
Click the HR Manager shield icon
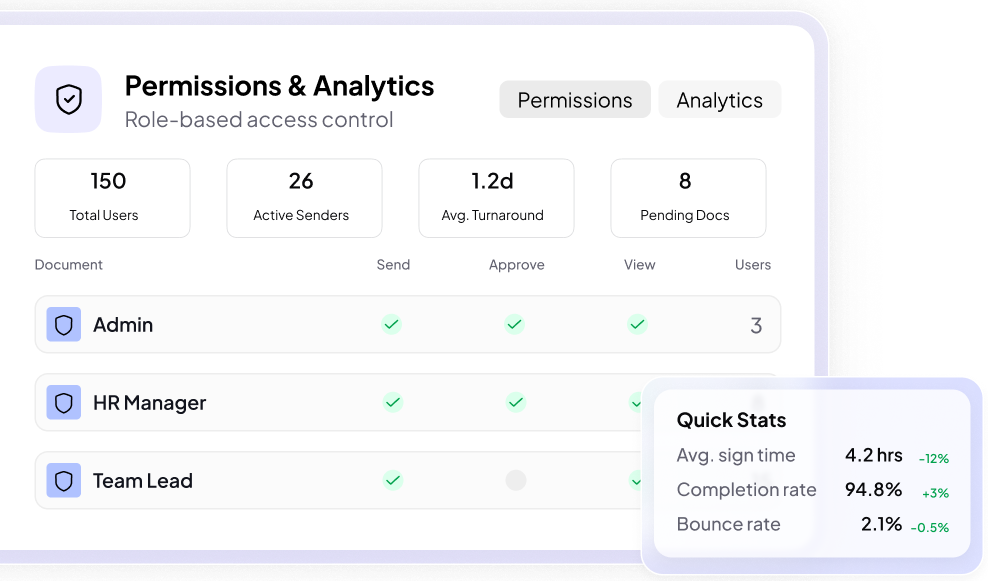click(x=64, y=403)
